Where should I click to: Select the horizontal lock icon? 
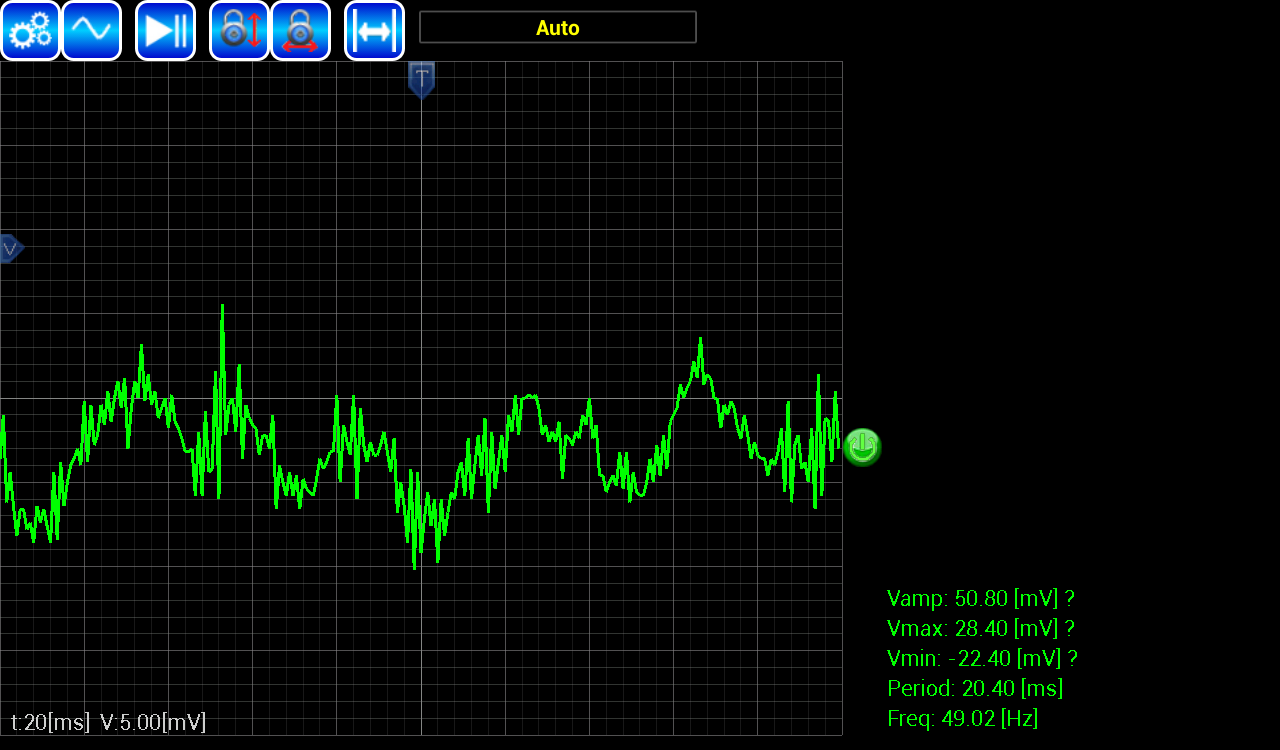[x=301, y=30]
